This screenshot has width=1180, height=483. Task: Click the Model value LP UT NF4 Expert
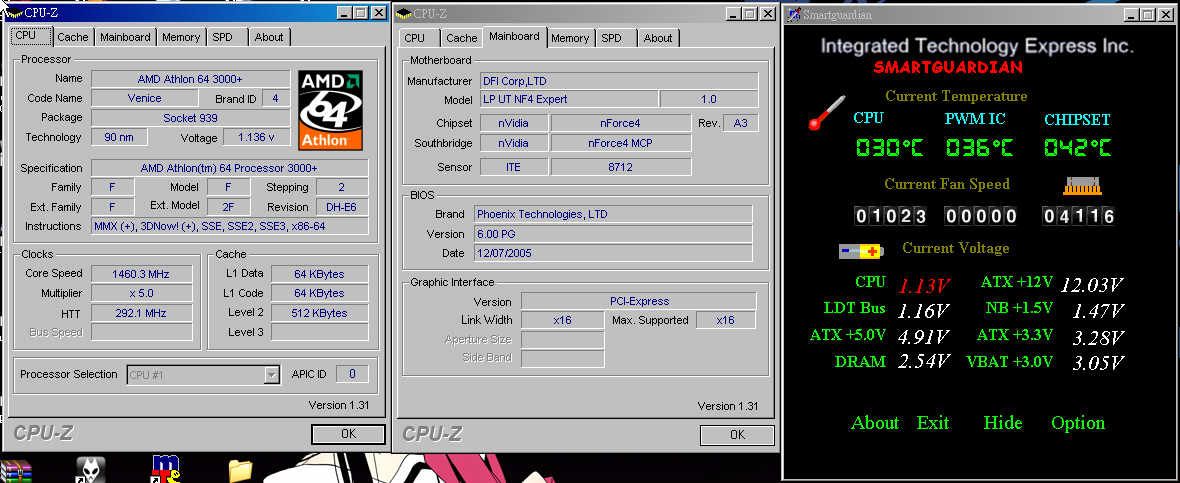click(569, 99)
